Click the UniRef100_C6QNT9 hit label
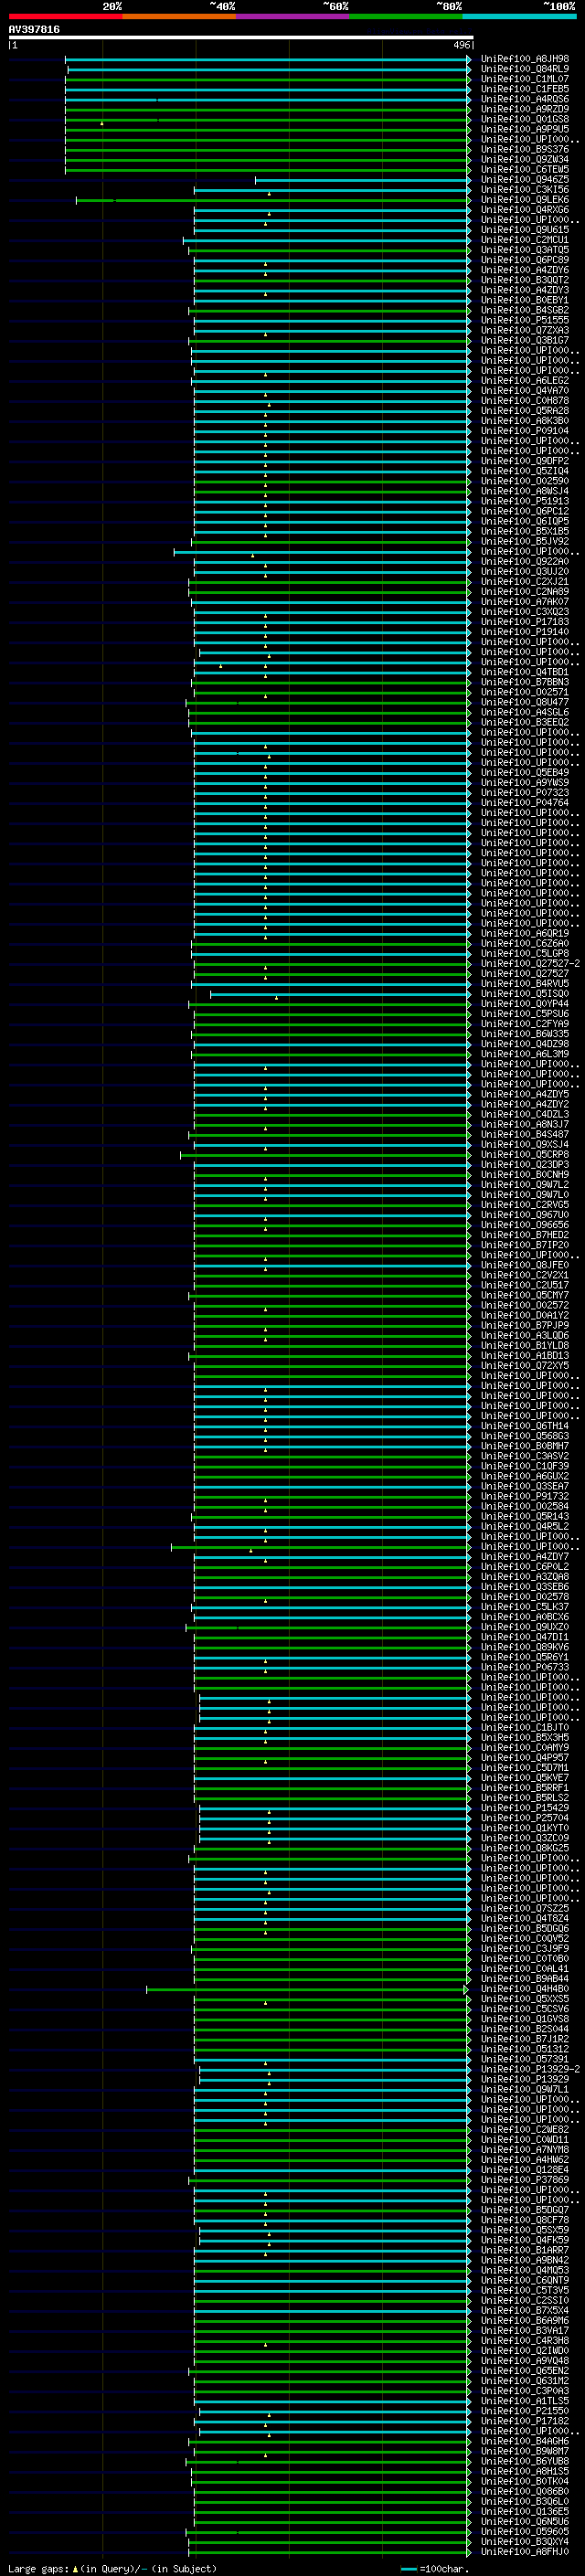 pos(525,2280)
